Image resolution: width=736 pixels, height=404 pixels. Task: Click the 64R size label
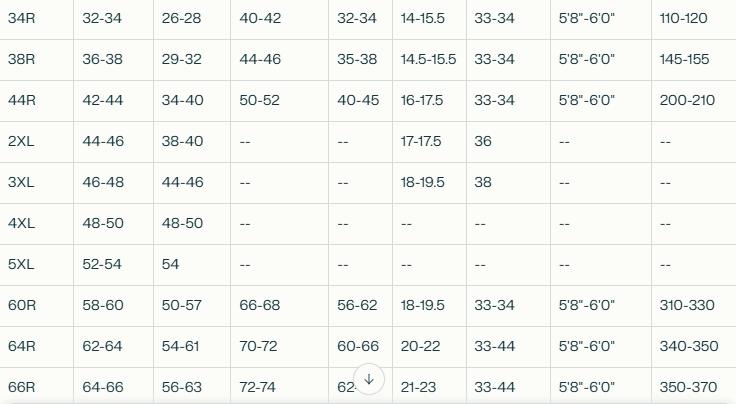click(x=22, y=346)
